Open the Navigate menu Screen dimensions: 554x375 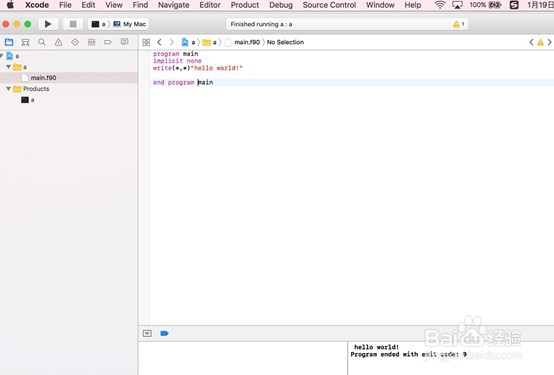click(x=173, y=5)
